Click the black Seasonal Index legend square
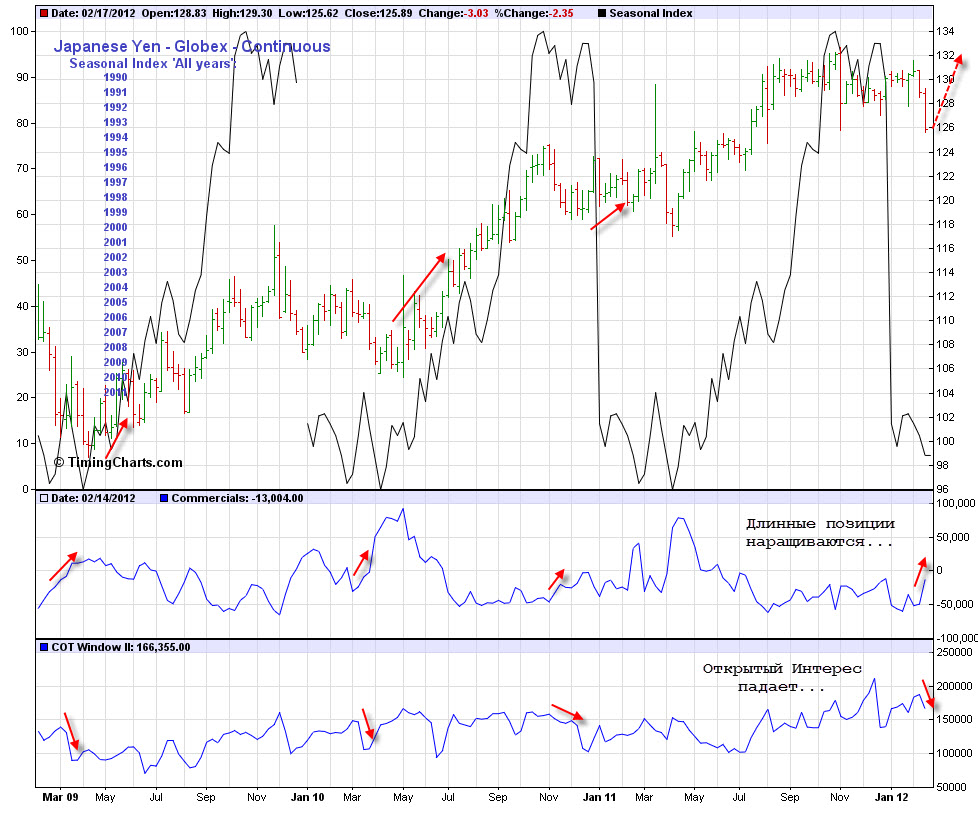The image size is (978, 817). click(x=600, y=14)
